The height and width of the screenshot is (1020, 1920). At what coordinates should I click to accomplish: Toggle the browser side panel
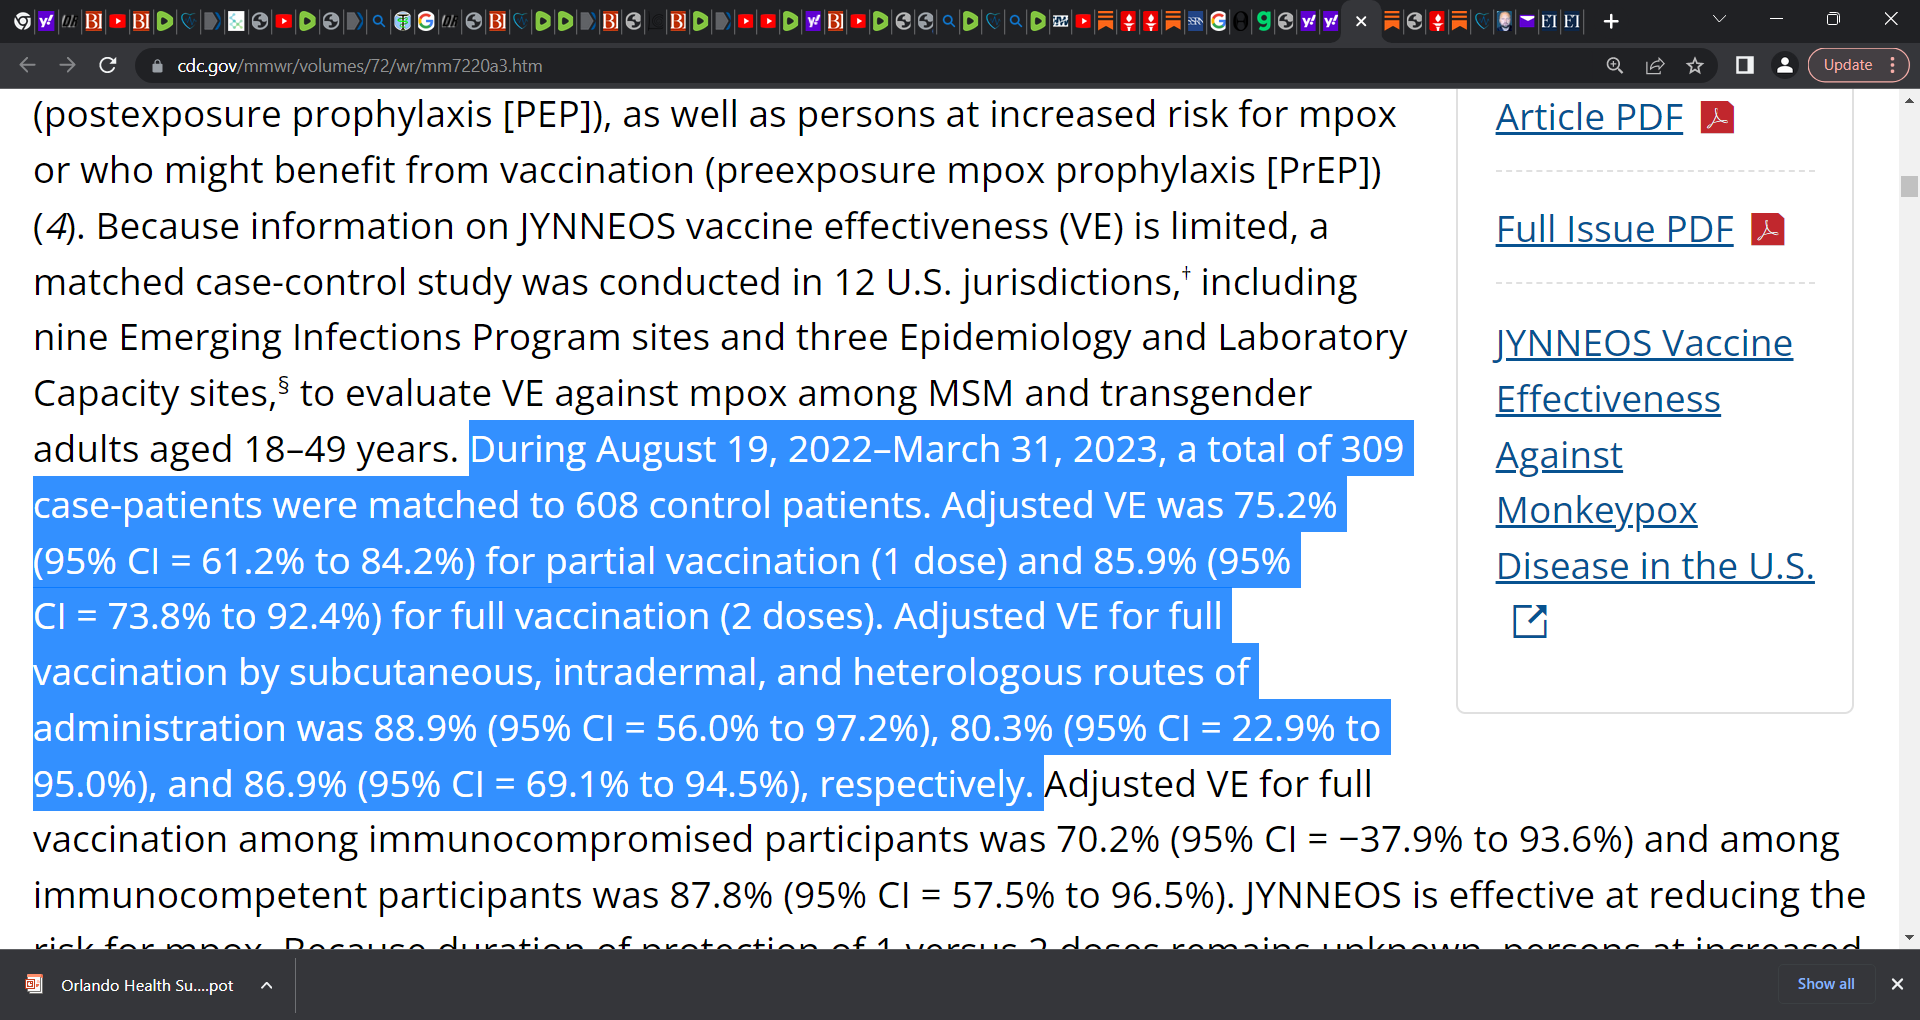(1744, 65)
